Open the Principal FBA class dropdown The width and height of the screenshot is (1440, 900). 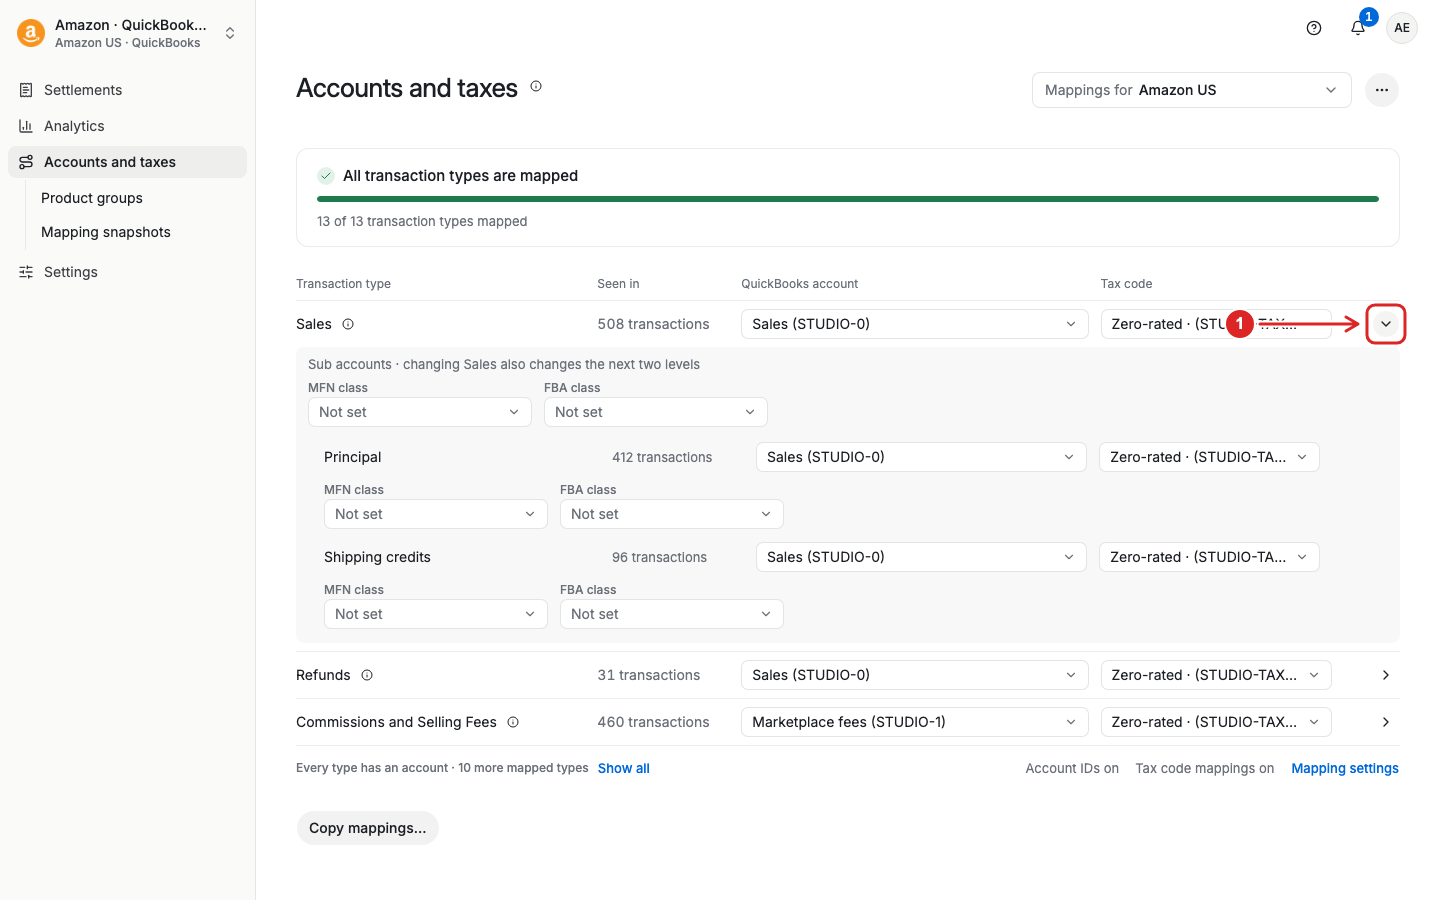(672, 514)
